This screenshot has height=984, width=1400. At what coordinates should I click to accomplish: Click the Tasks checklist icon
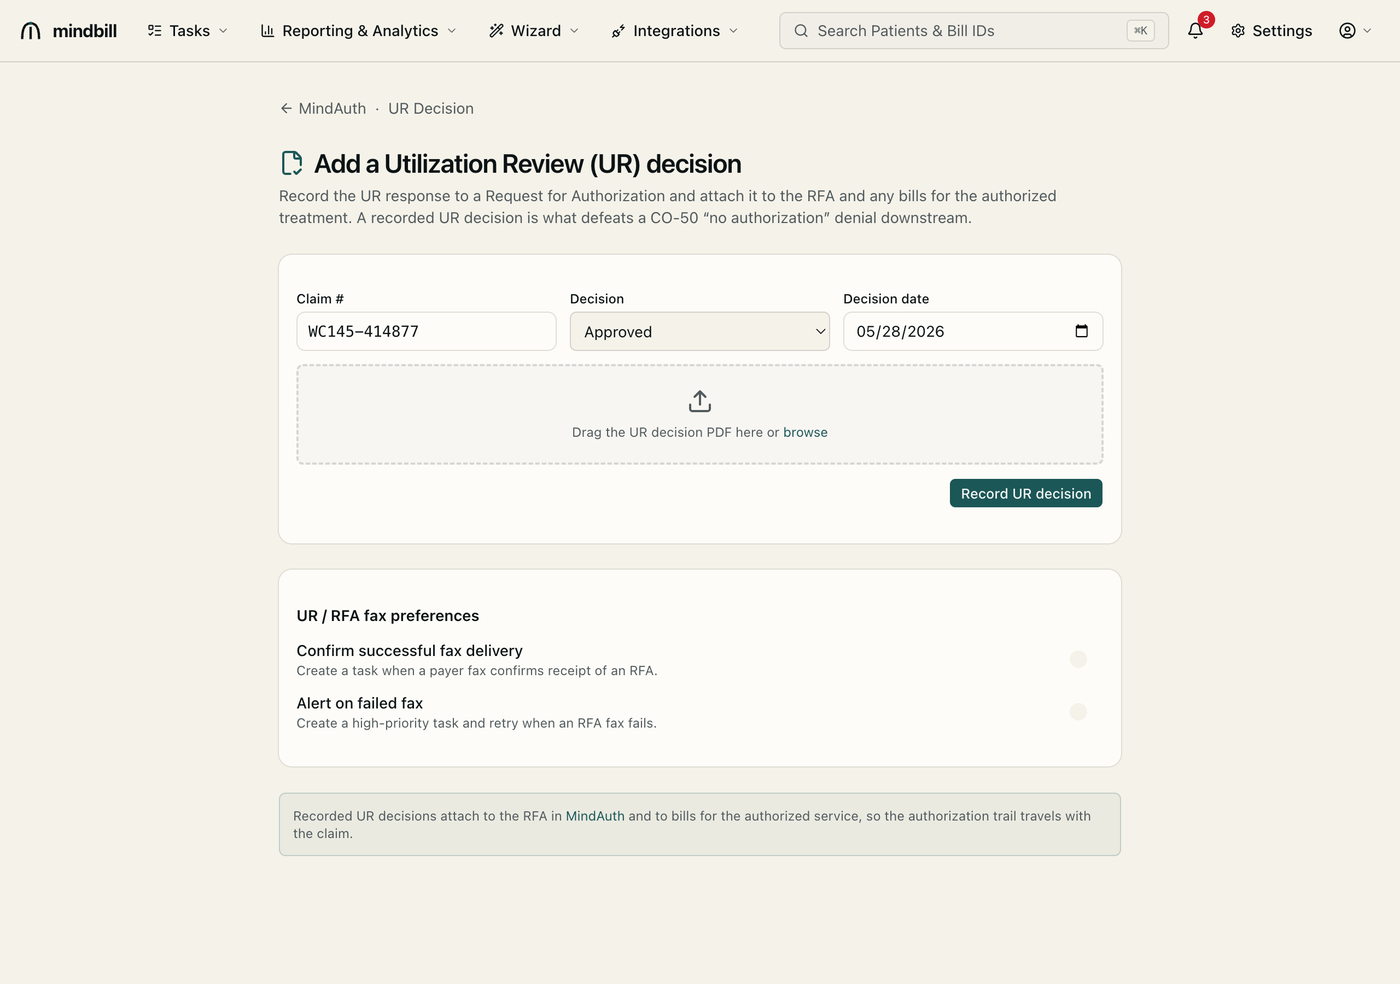[155, 31]
